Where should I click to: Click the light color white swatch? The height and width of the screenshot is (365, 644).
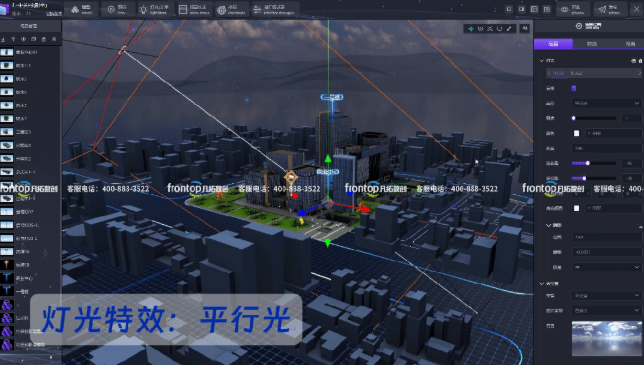pos(576,133)
